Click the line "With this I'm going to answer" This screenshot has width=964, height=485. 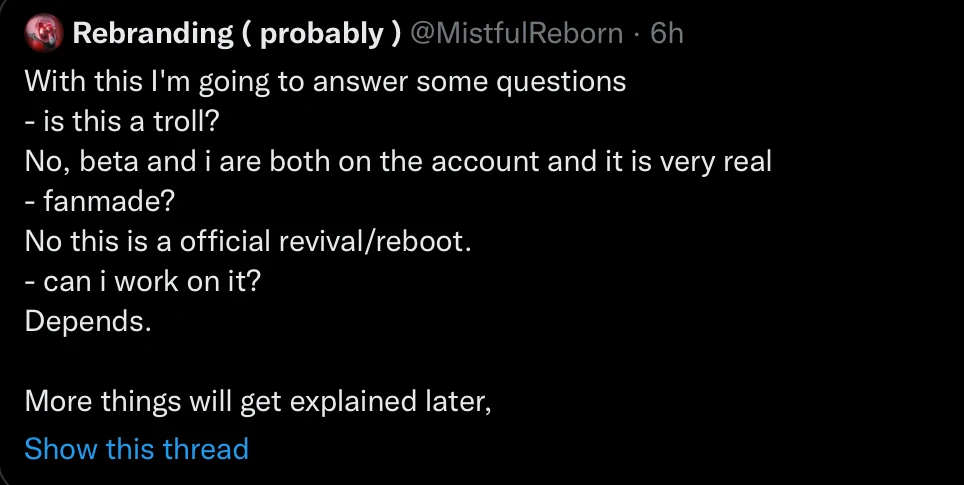tap(325, 81)
